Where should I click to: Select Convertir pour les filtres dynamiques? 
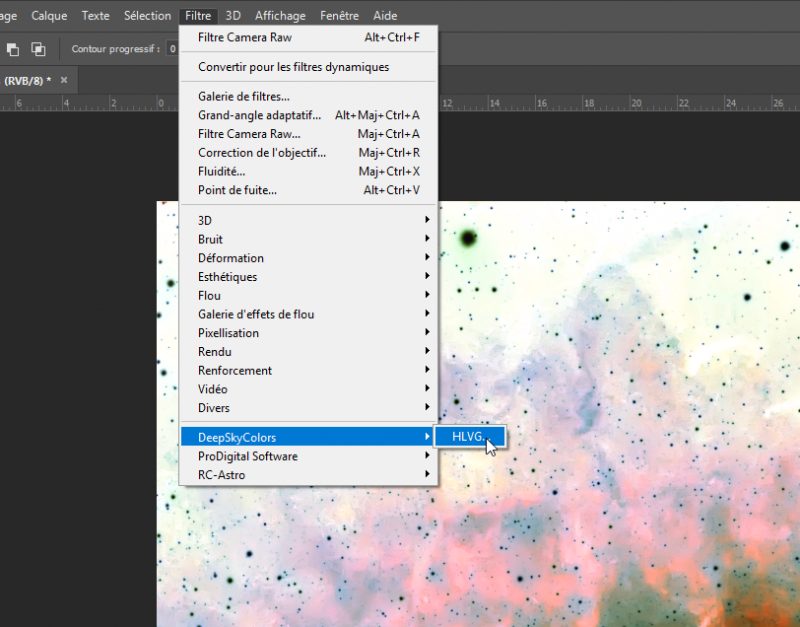[x=308, y=67]
